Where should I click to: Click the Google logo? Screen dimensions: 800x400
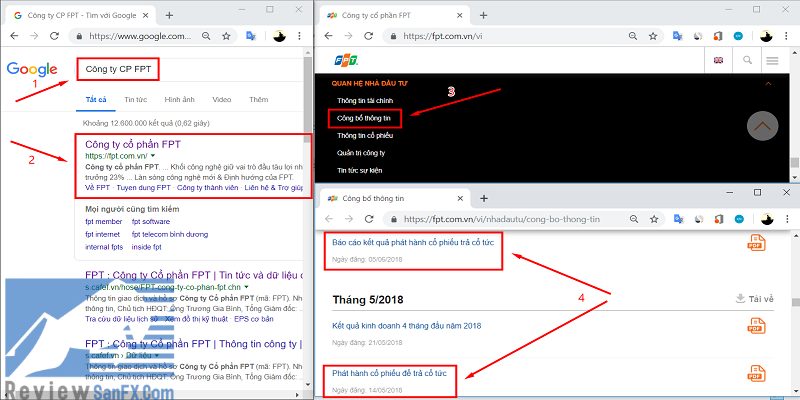pos(32,69)
